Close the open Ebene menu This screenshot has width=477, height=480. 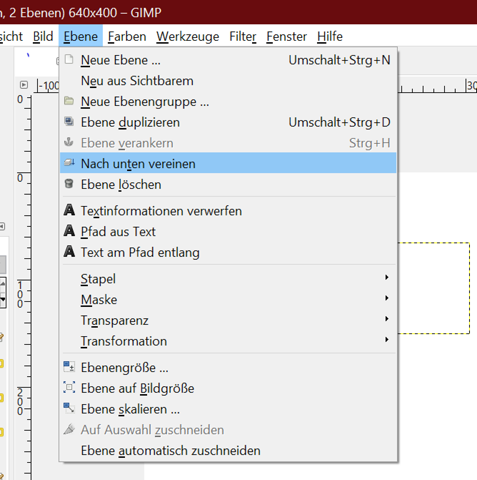tap(81, 36)
